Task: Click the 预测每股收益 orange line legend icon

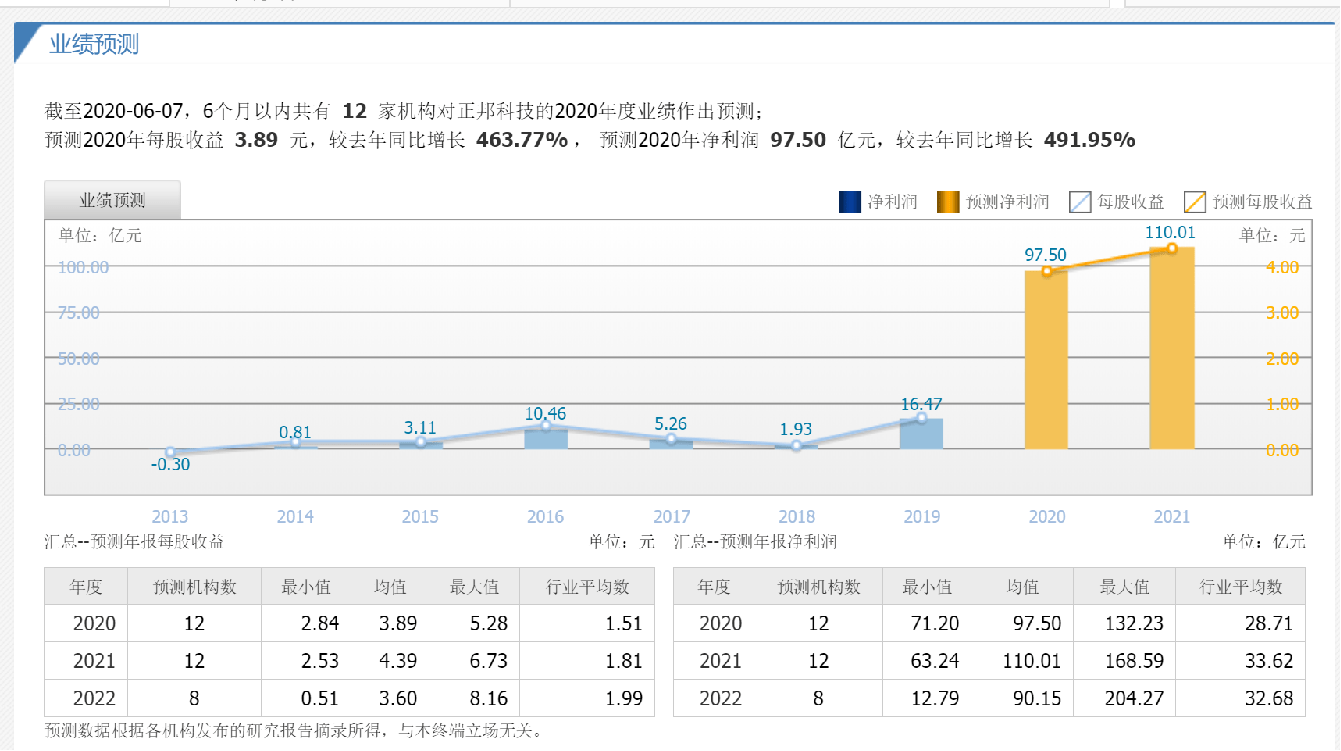Action: [x=1194, y=202]
